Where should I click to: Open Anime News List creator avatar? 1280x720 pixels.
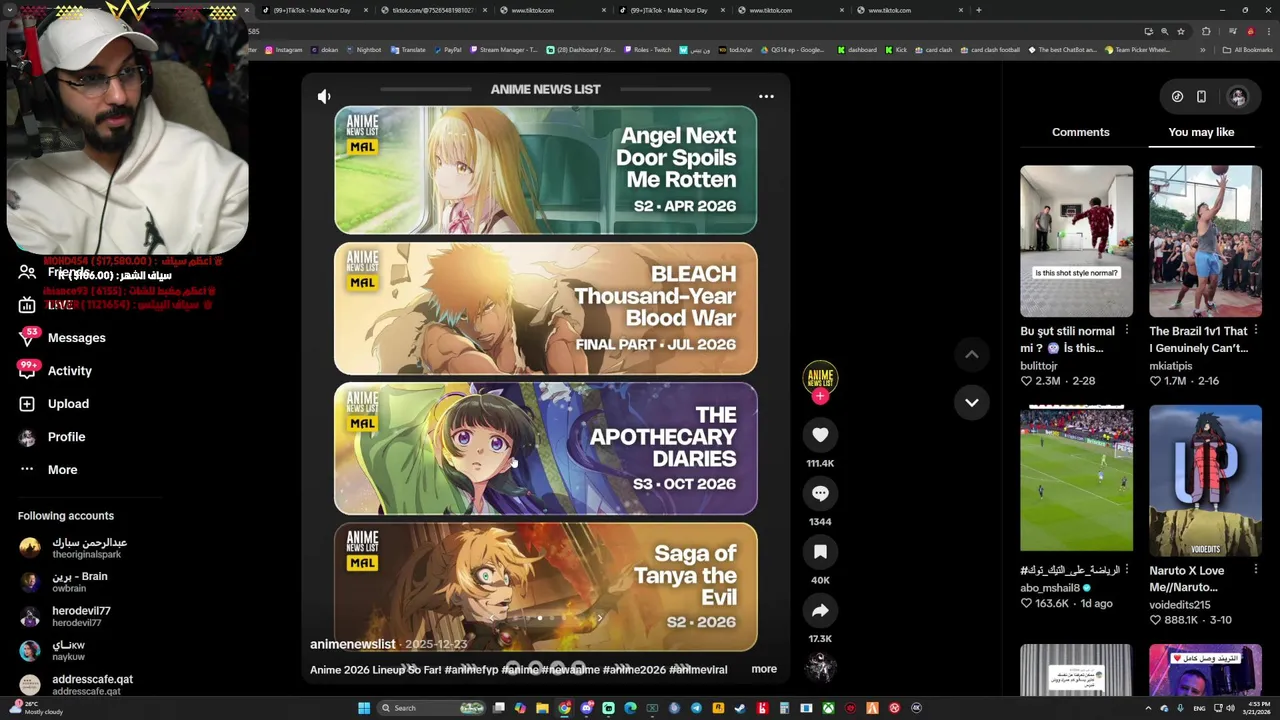pos(820,377)
